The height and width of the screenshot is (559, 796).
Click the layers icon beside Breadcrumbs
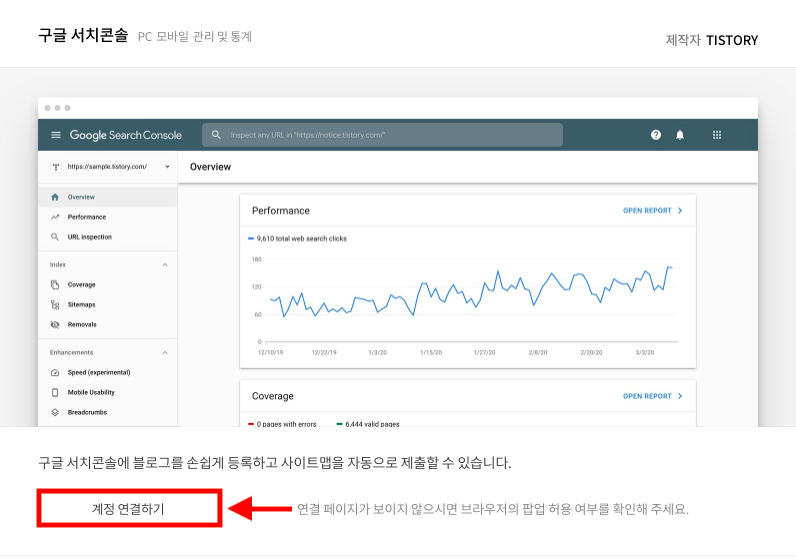point(55,412)
